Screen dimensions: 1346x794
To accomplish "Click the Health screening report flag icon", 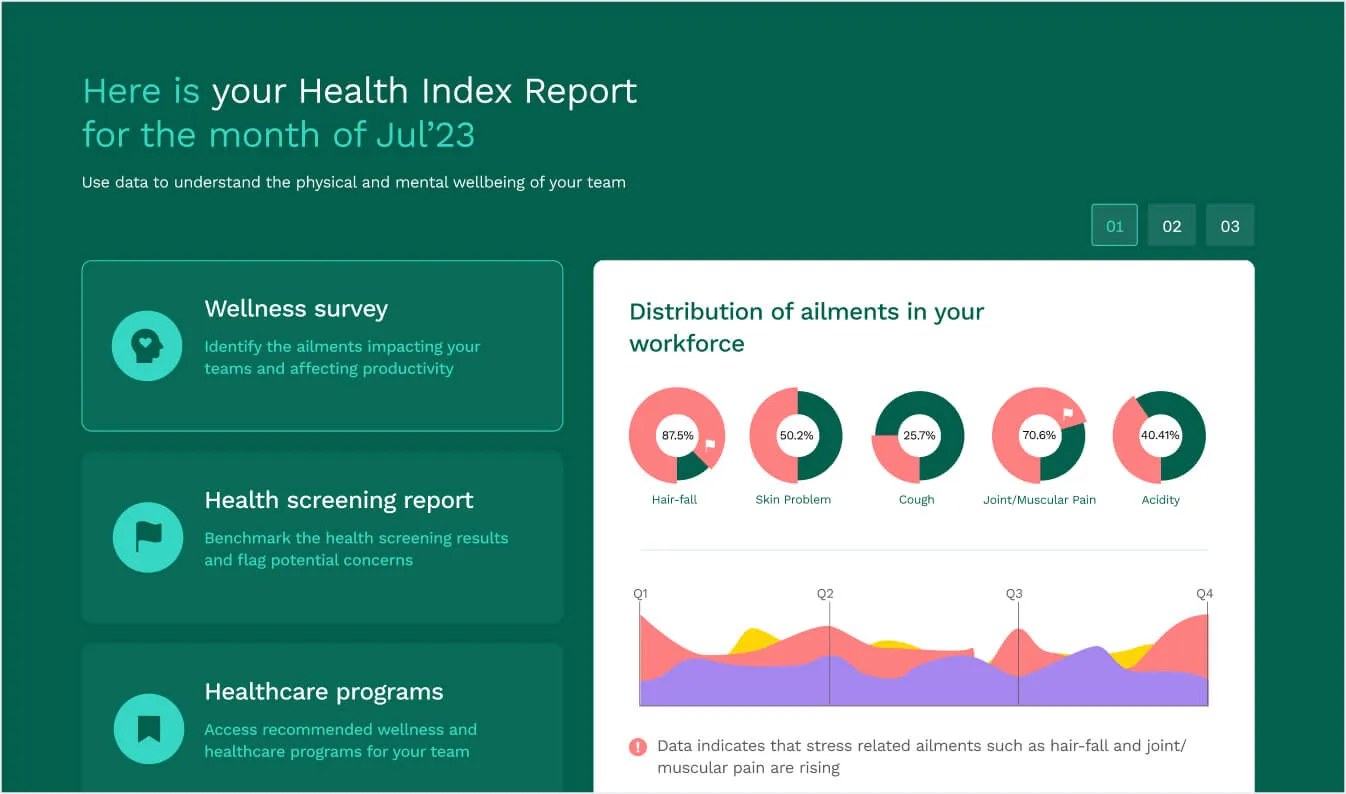I will (147, 537).
